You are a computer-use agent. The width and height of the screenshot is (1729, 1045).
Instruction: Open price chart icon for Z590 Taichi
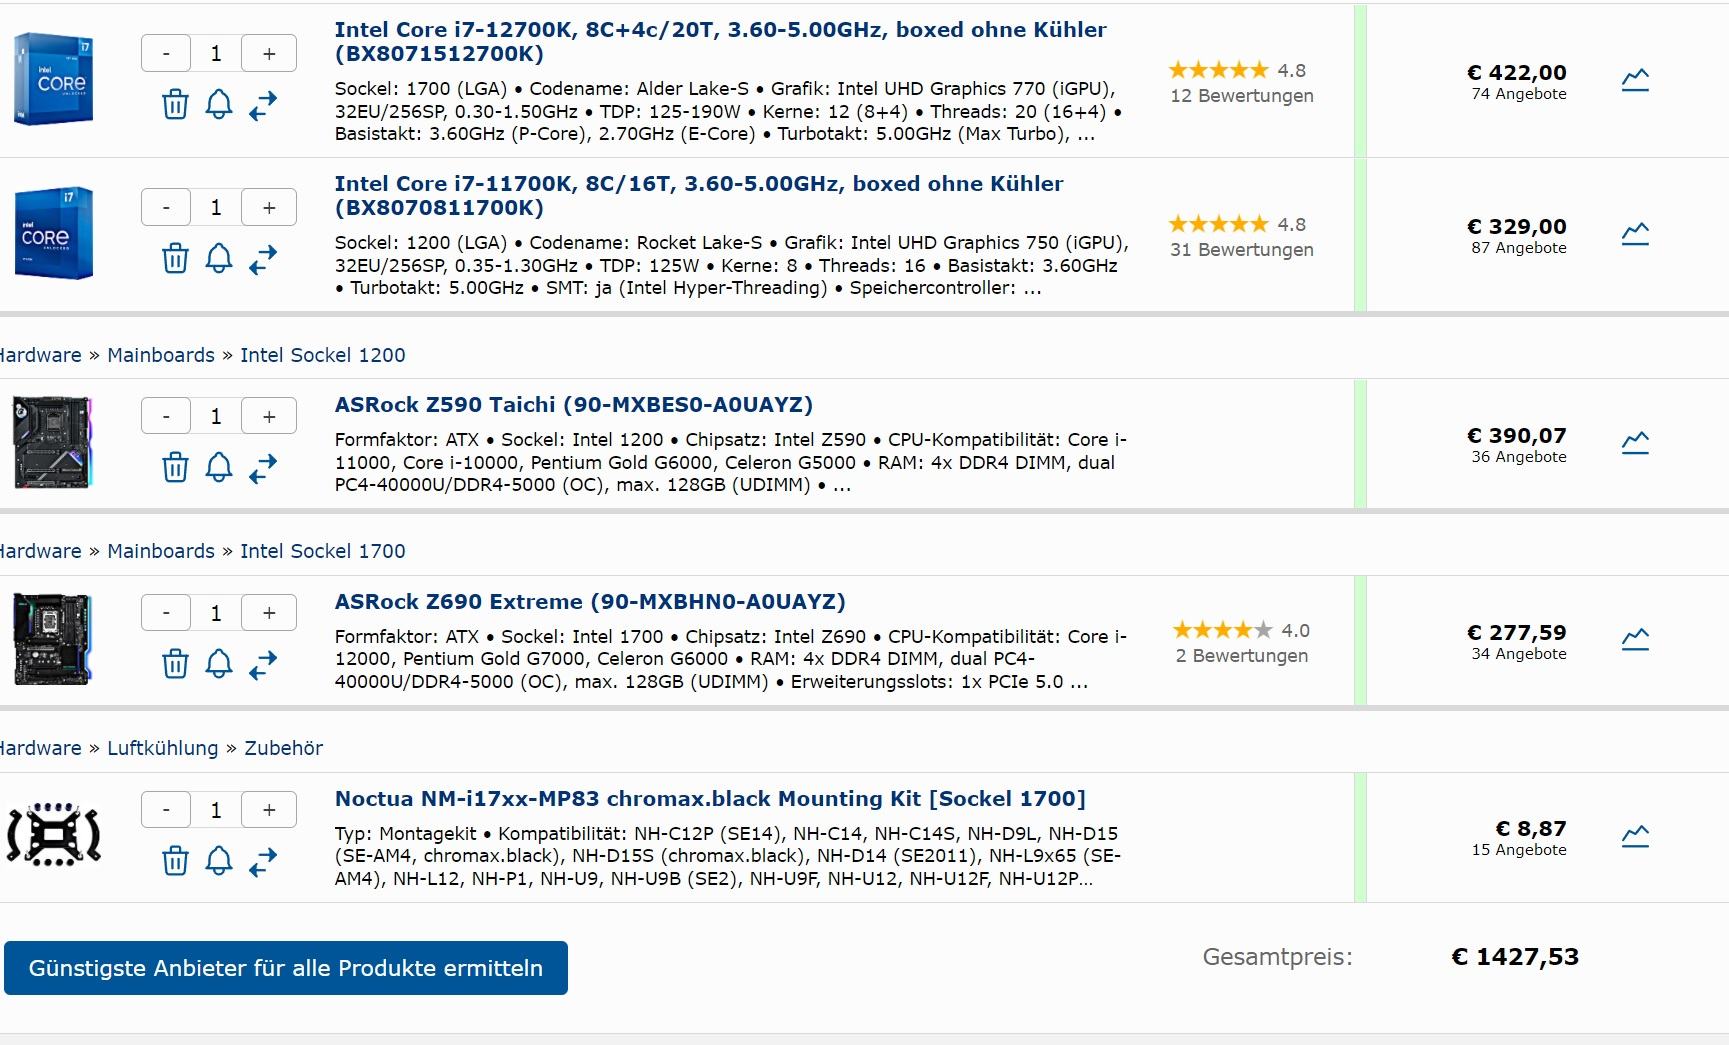[x=1635, y=443]
